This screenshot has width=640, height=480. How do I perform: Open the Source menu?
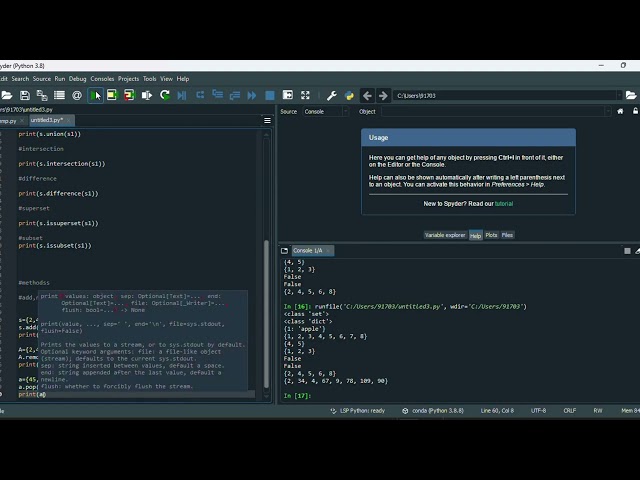tap(42, 79)
